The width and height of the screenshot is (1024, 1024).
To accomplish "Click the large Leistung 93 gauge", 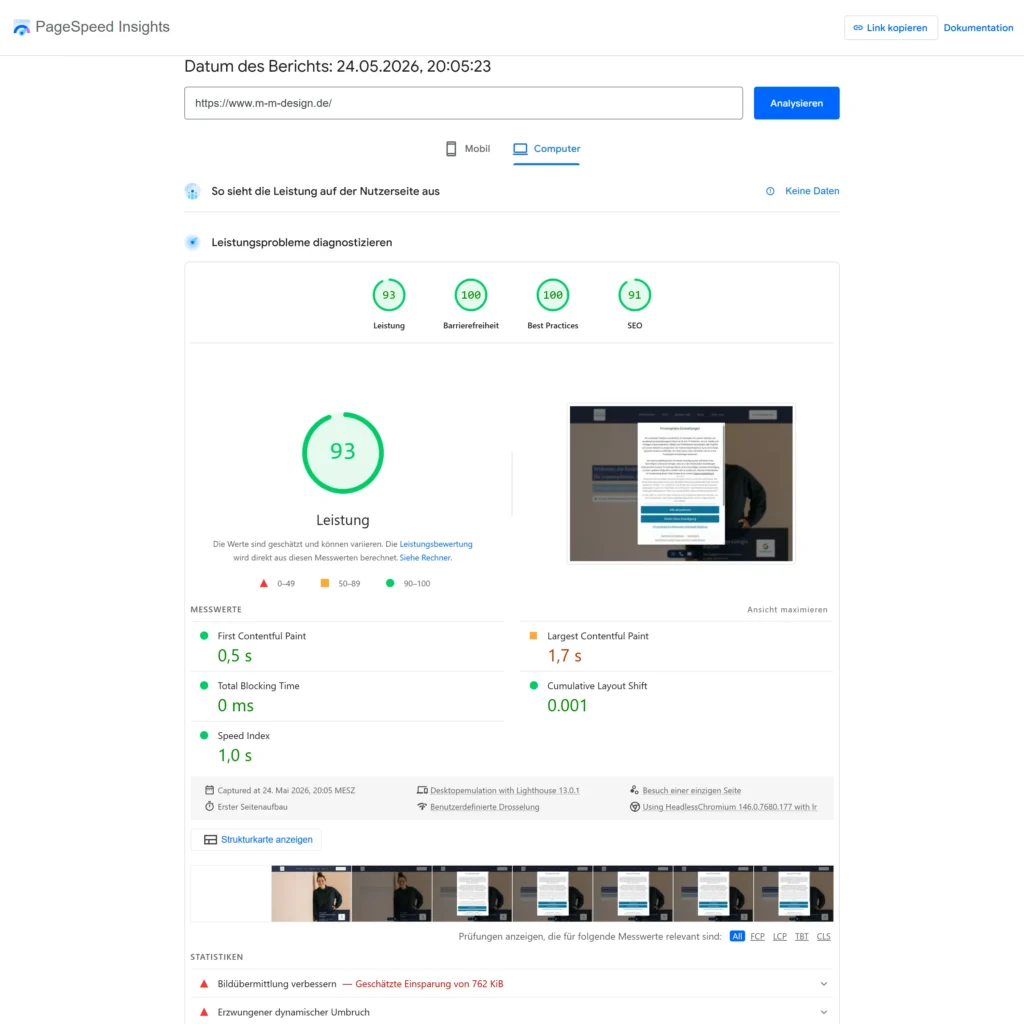I will pos(342,452).
